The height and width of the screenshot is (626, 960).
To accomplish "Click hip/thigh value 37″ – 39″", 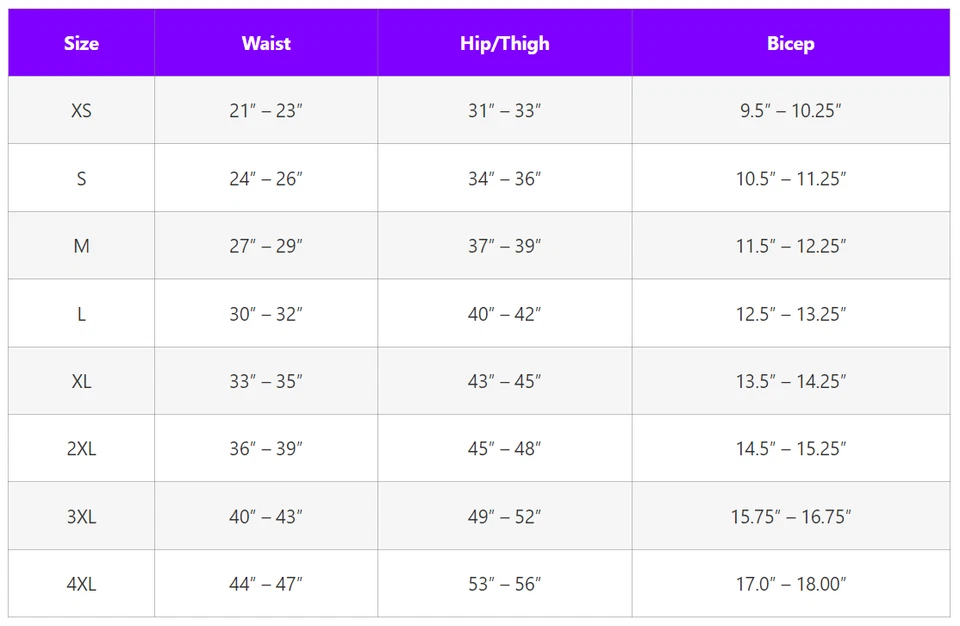I will point(504,246).
